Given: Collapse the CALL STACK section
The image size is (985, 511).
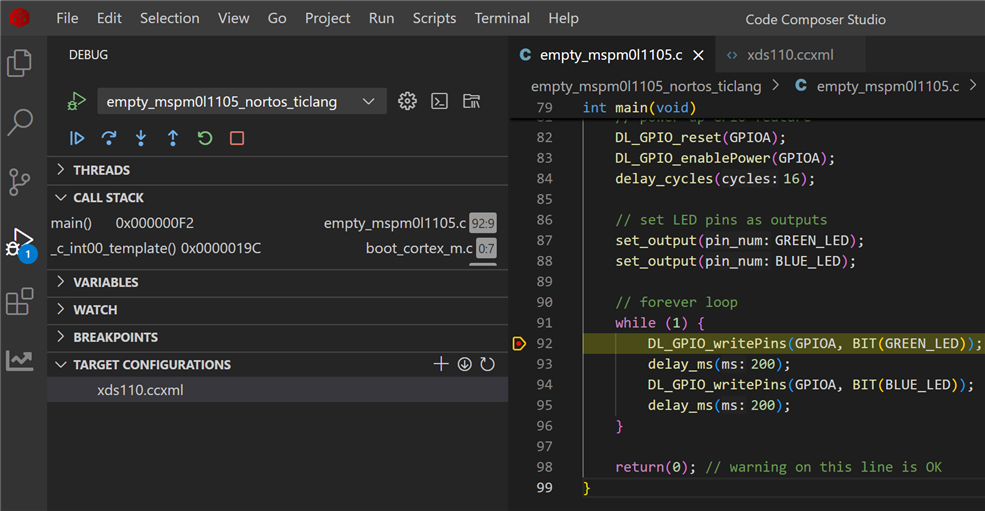Looking at the screenshot, I should point(61,197).
